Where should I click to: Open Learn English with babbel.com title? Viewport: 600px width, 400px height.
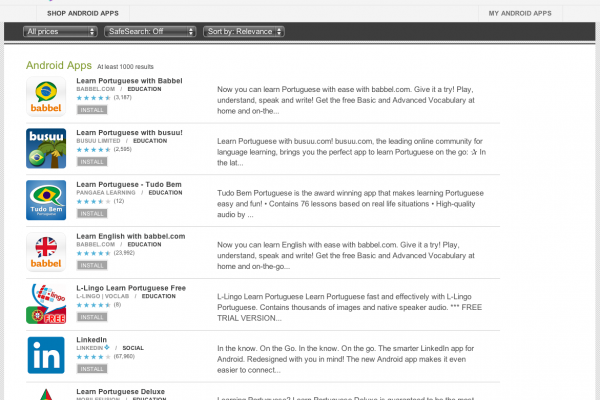[130, 236]
